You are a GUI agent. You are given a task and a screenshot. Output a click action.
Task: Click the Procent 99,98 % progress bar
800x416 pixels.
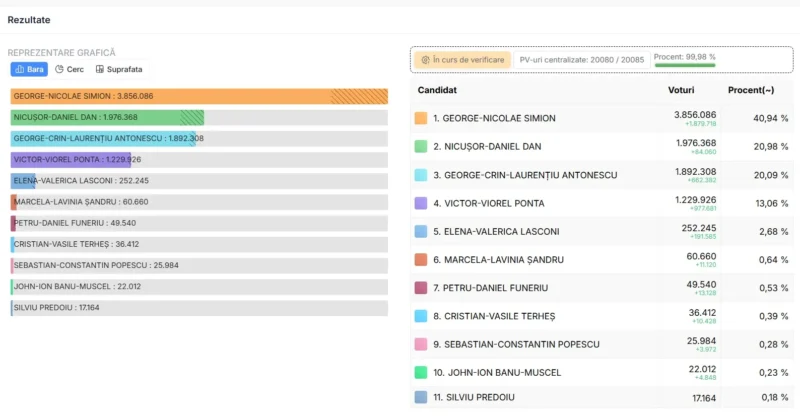tap(685, 65)
